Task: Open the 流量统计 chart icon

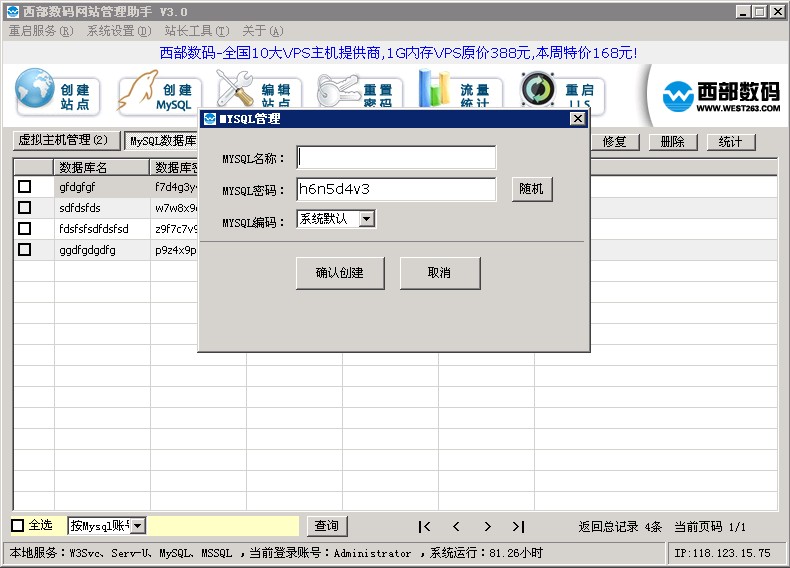Action: 436,91
